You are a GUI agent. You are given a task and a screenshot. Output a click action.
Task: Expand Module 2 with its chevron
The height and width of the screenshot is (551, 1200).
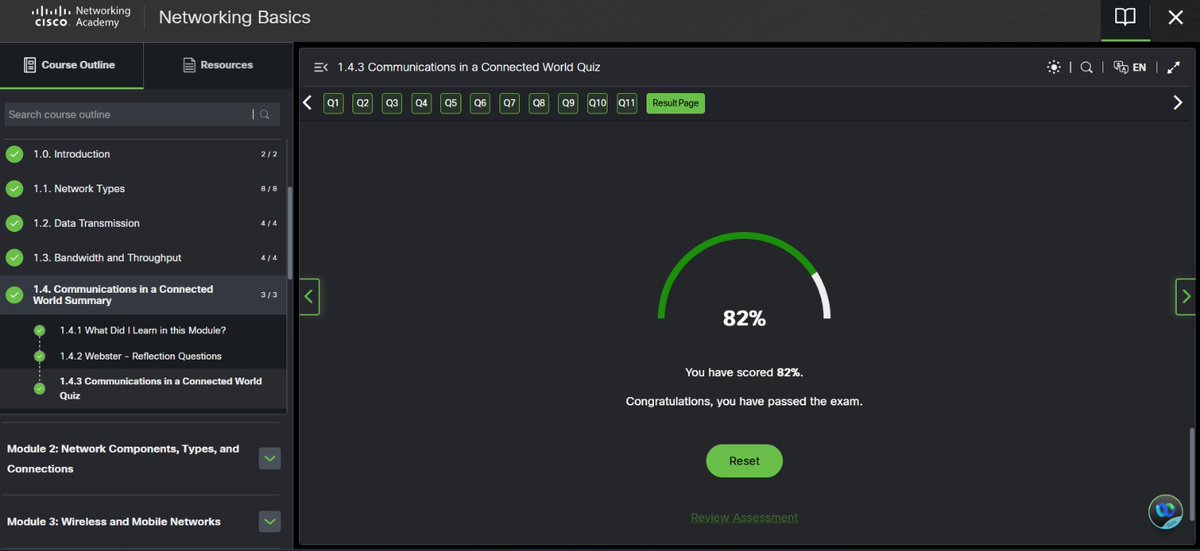pos(270,458)
